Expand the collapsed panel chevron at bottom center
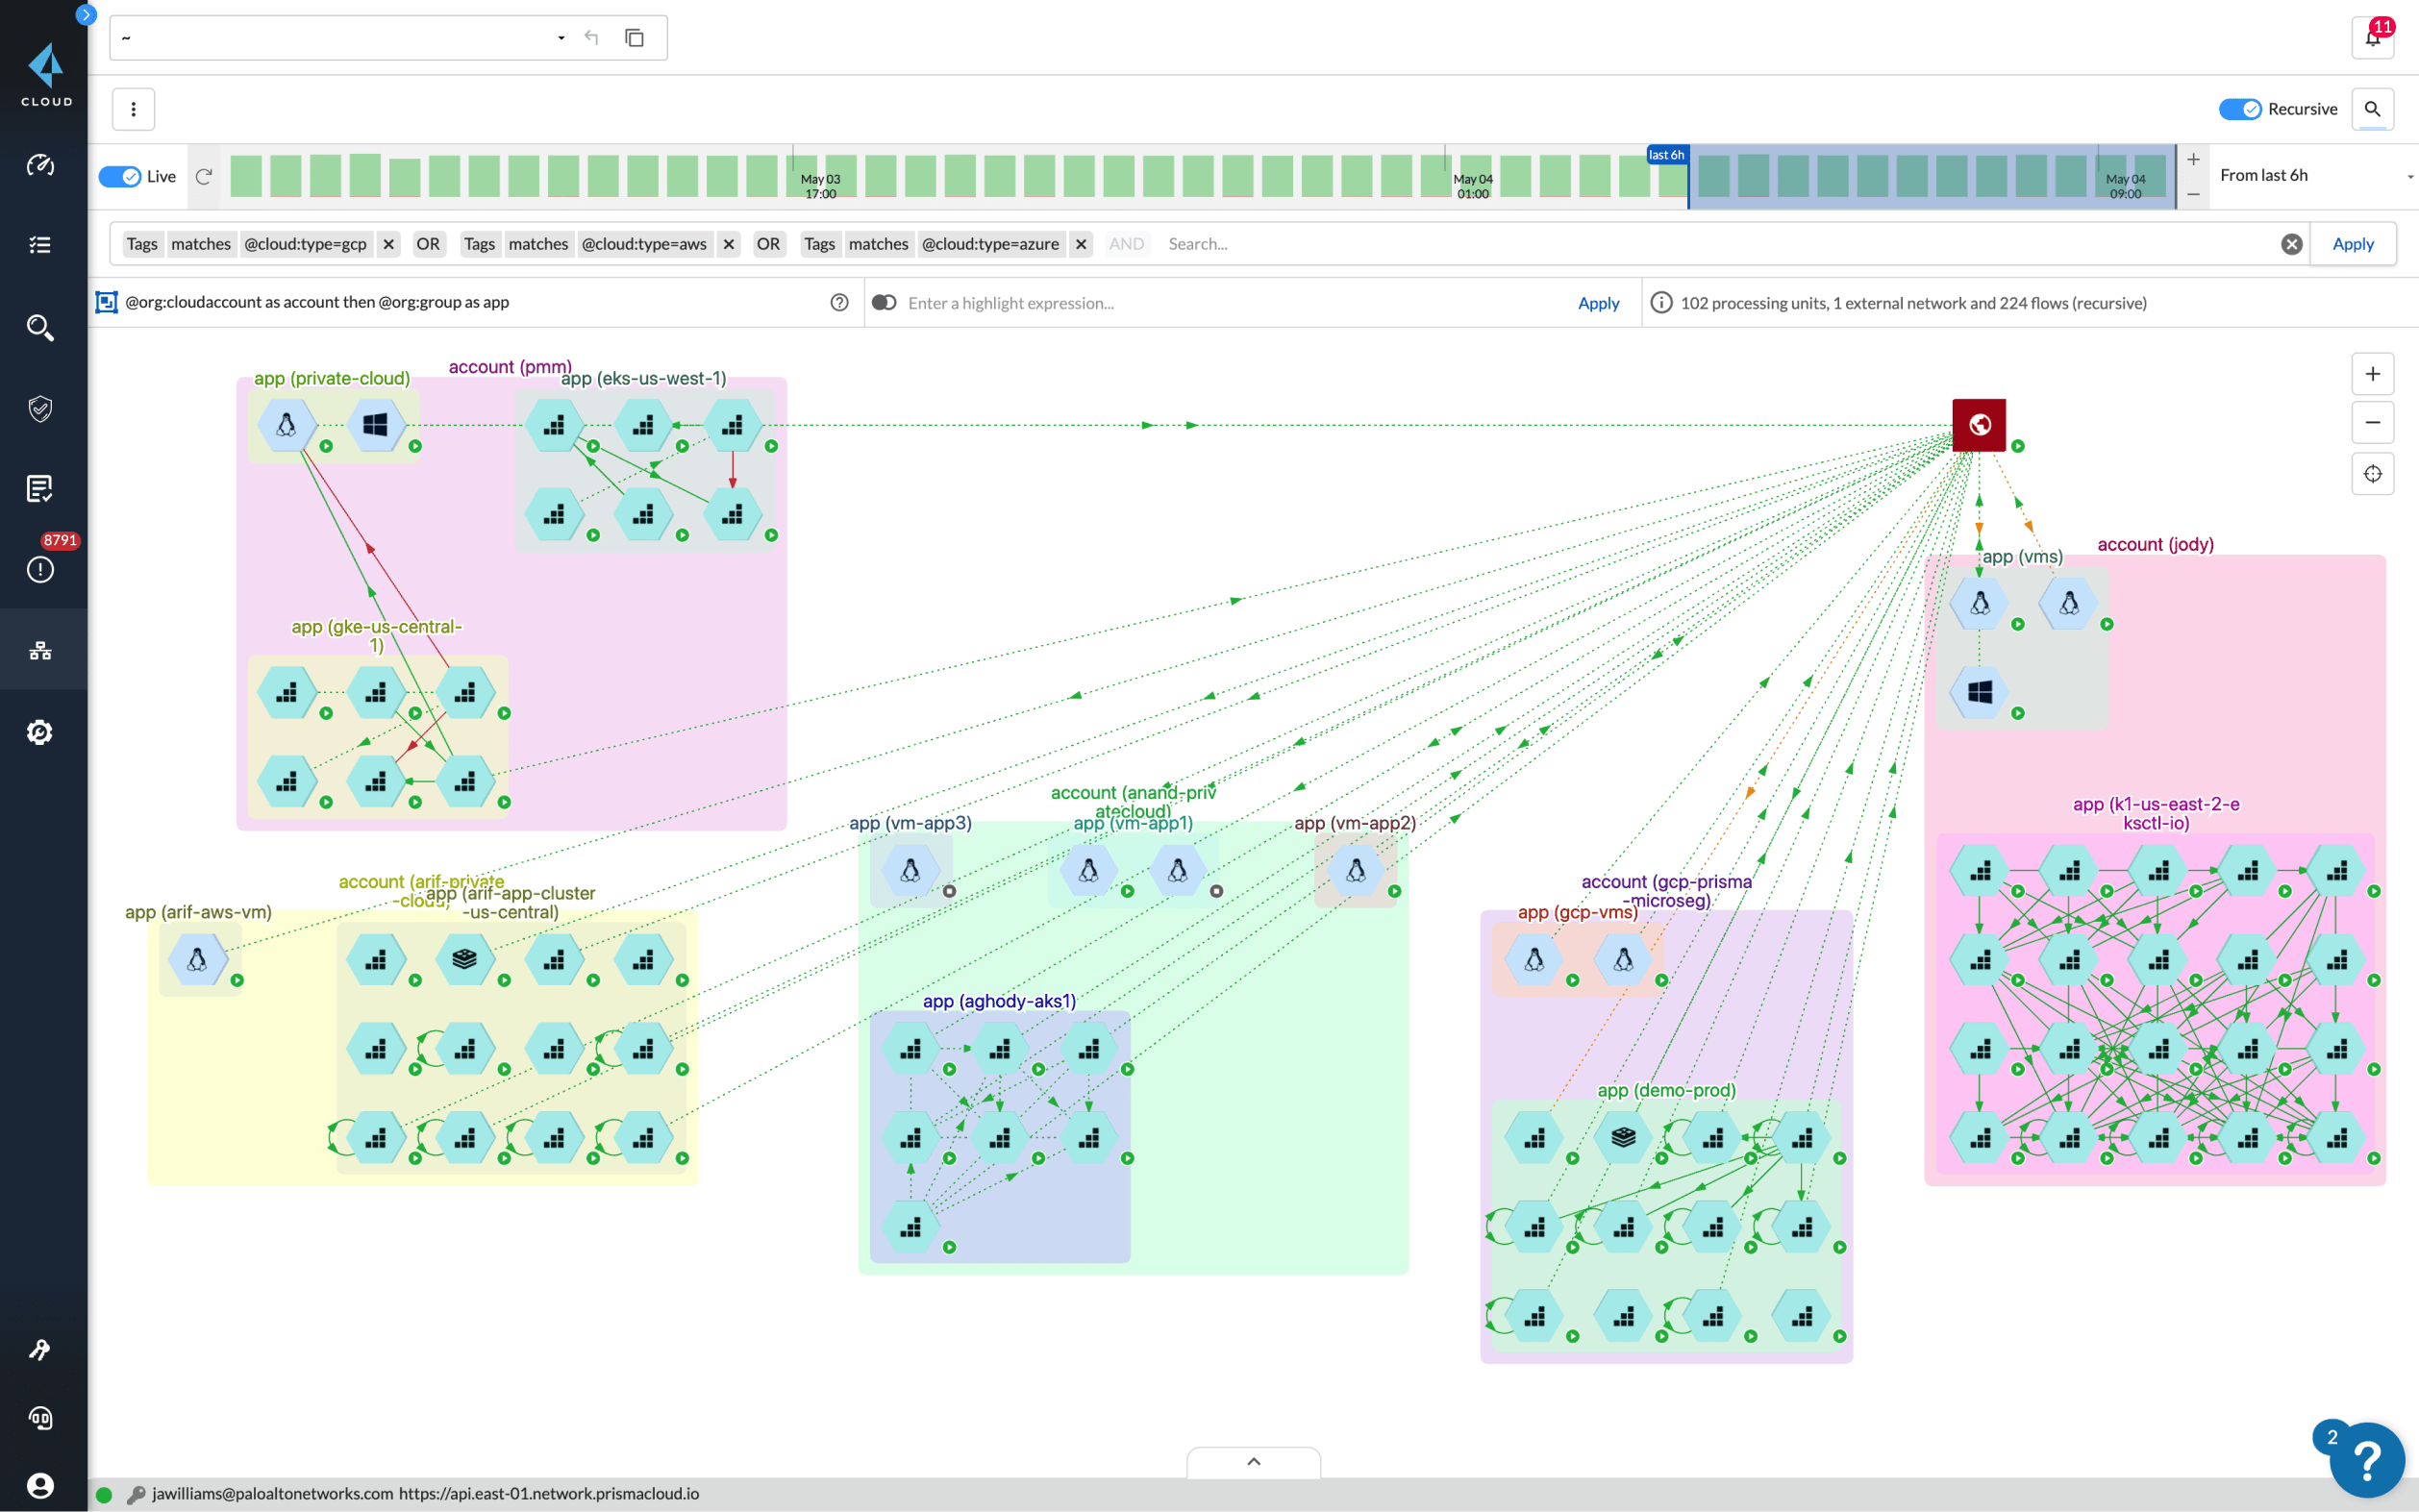 coord(1253,1461)
